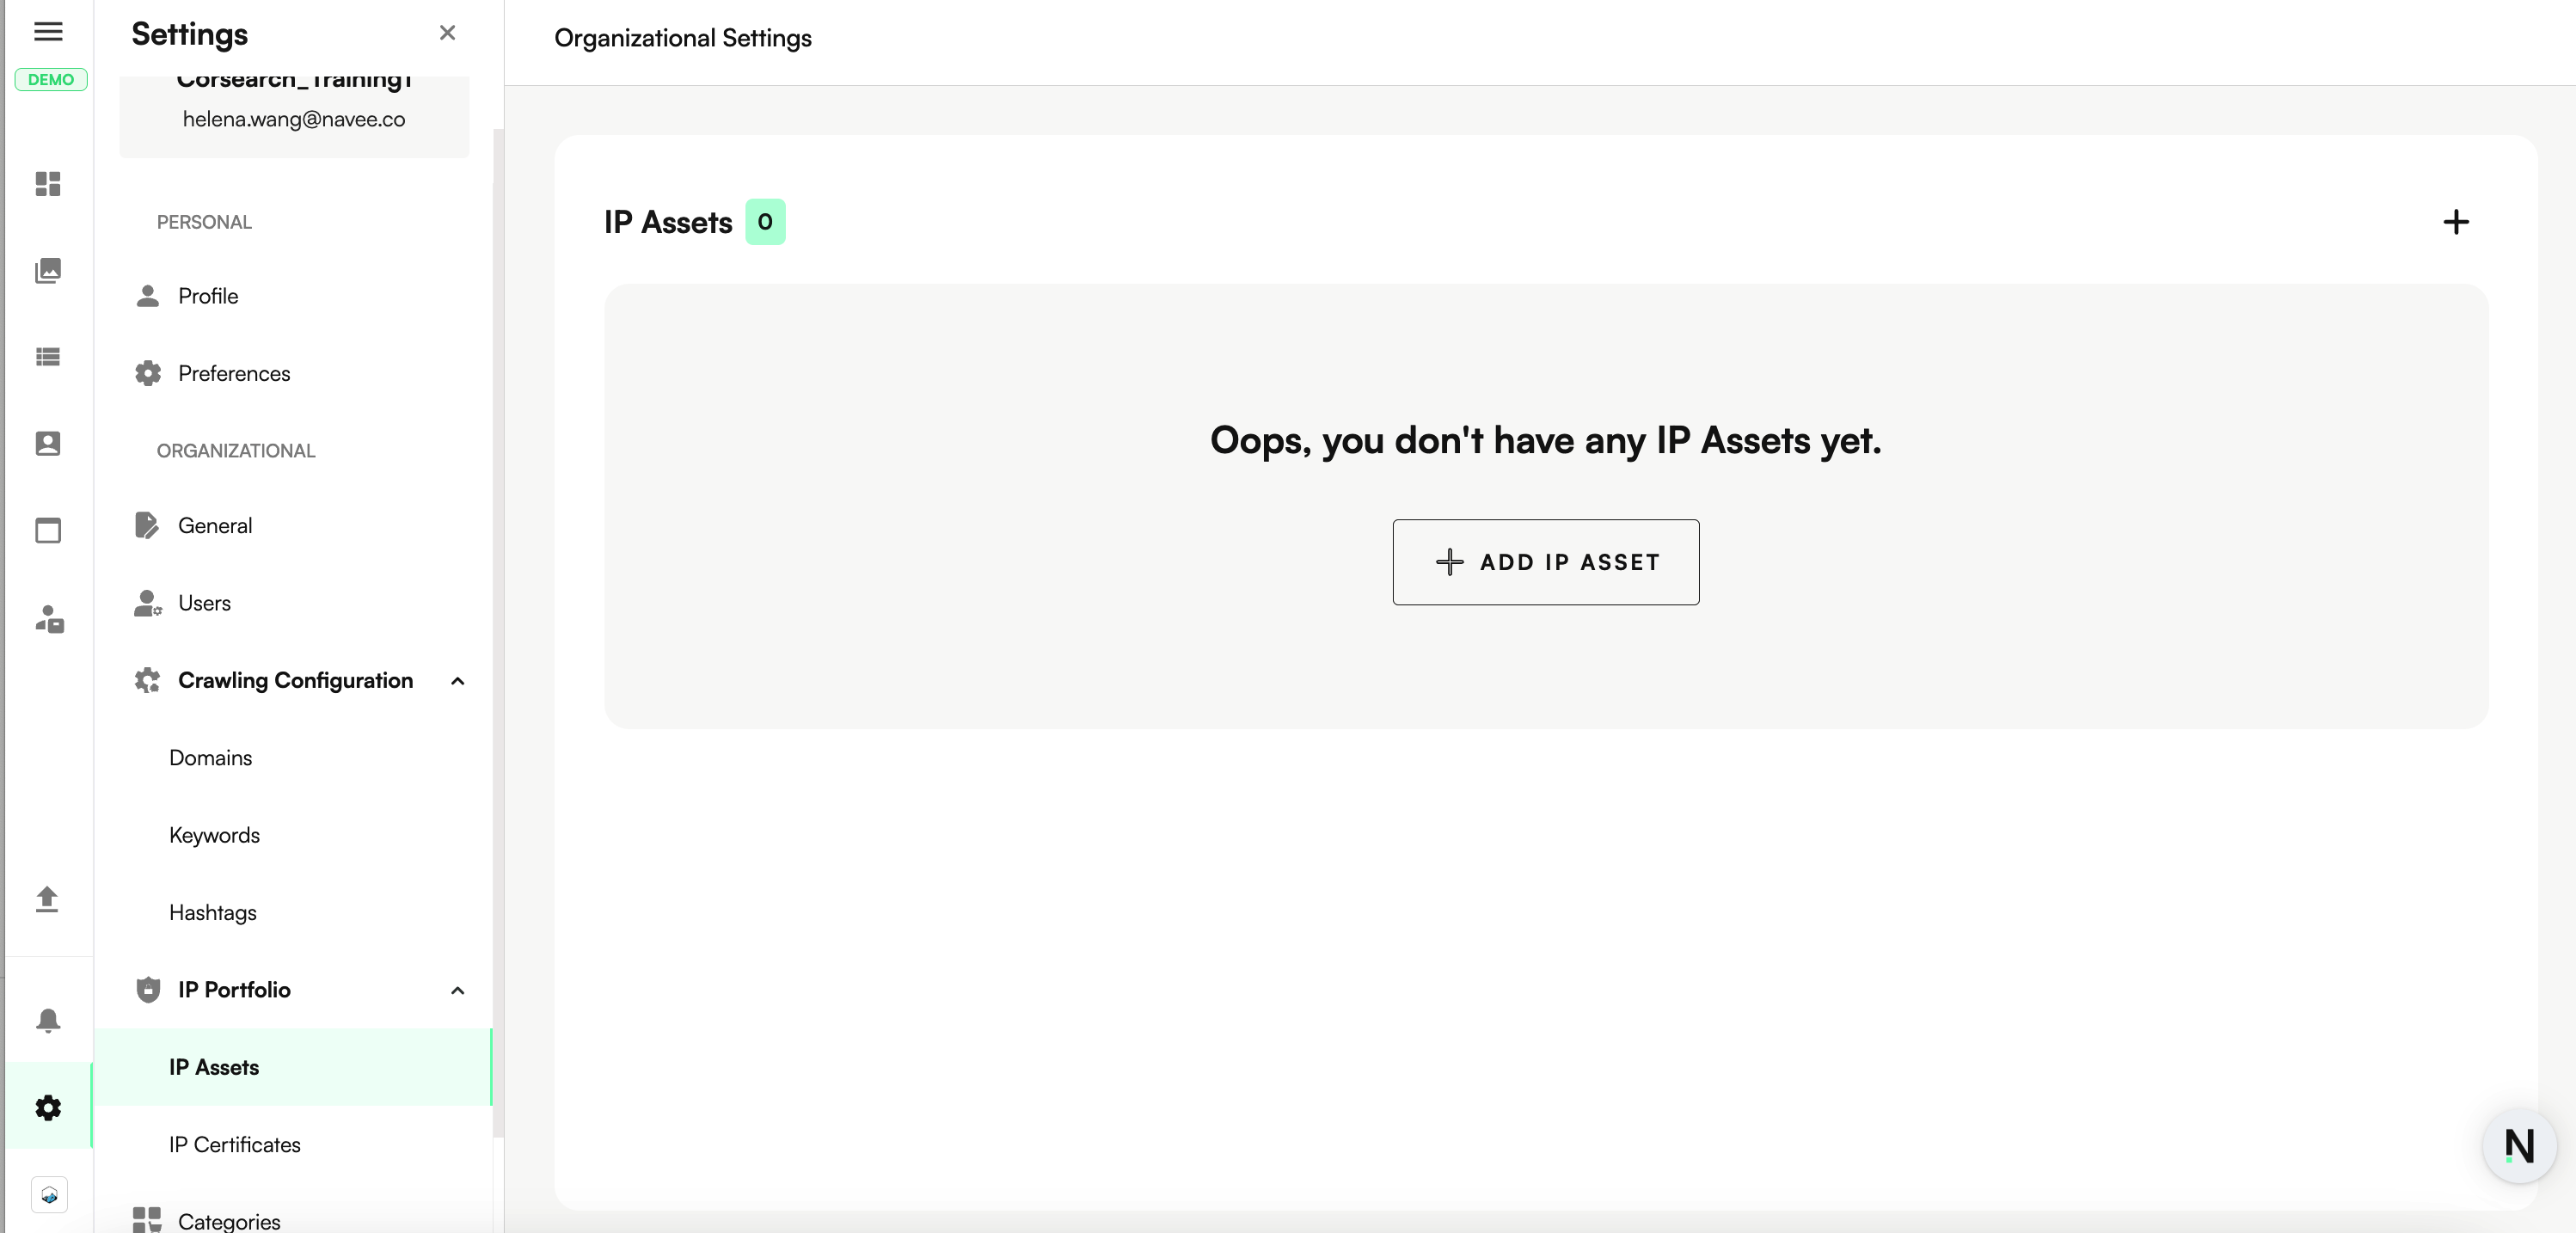Image resolution: width=2576 pixels, height=1233 pixels.
Task: Open the hamburger menu icon
Action: coord(48,32)
